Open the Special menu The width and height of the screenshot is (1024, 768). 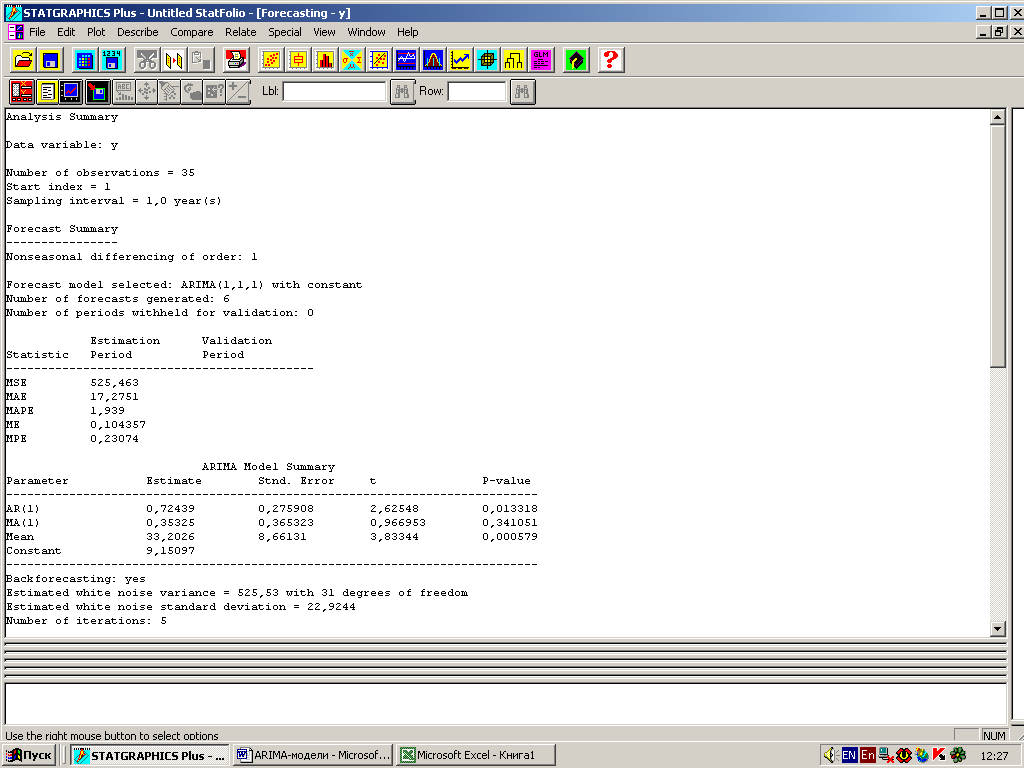coord(285,32)
